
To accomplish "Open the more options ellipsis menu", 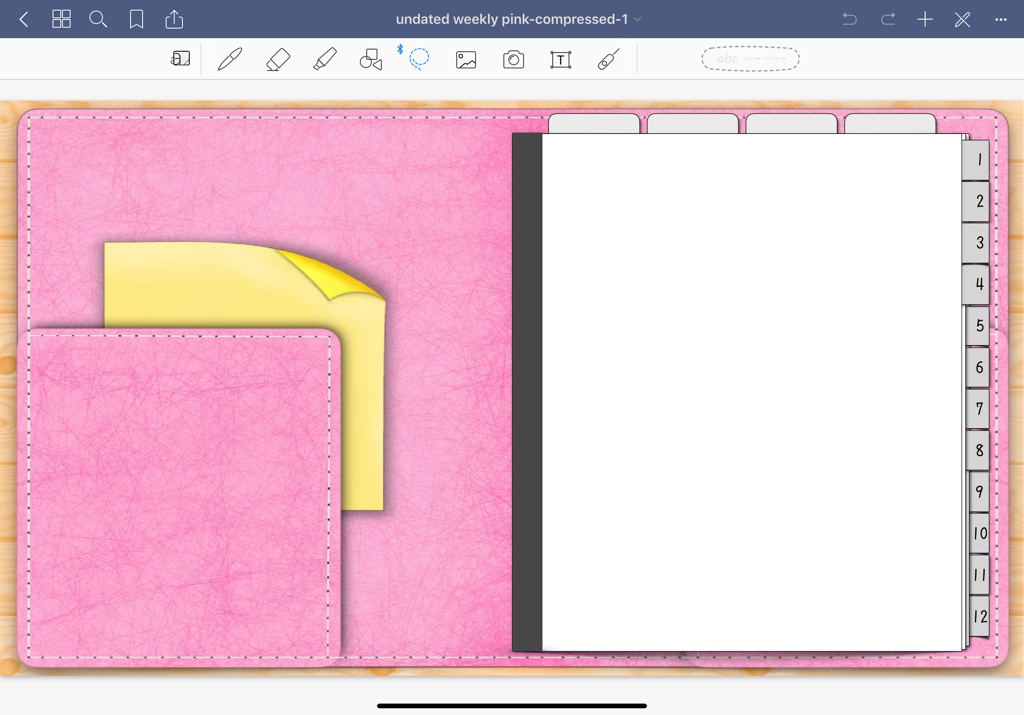I will 1000,18.
